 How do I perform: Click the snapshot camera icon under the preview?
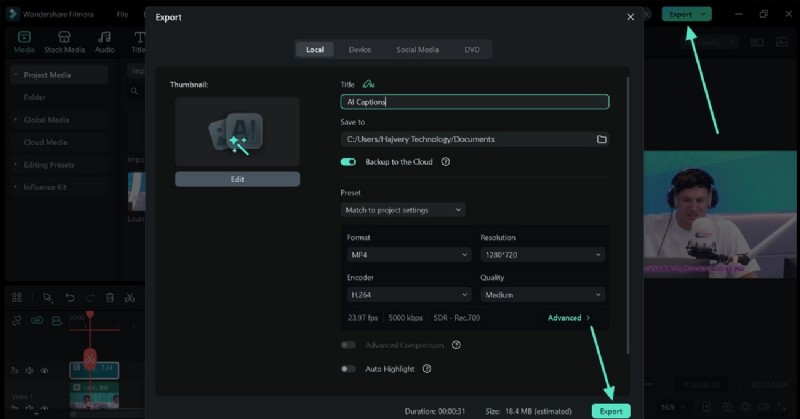click(745, 407)
